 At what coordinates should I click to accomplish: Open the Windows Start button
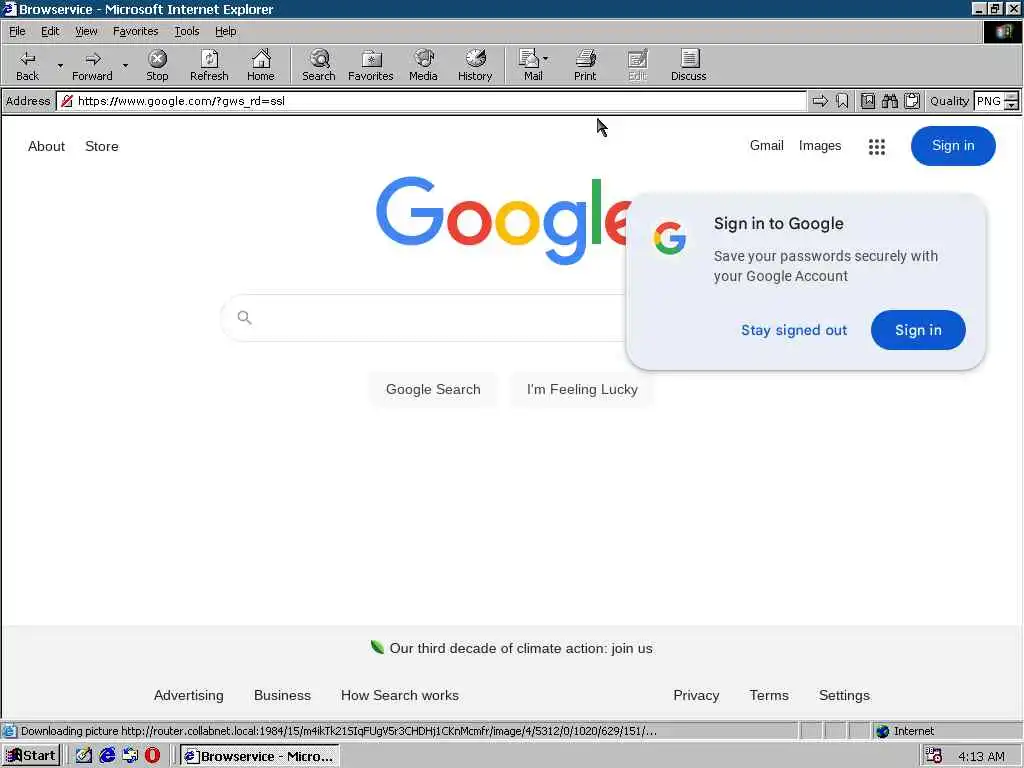(x=31, y=756)
